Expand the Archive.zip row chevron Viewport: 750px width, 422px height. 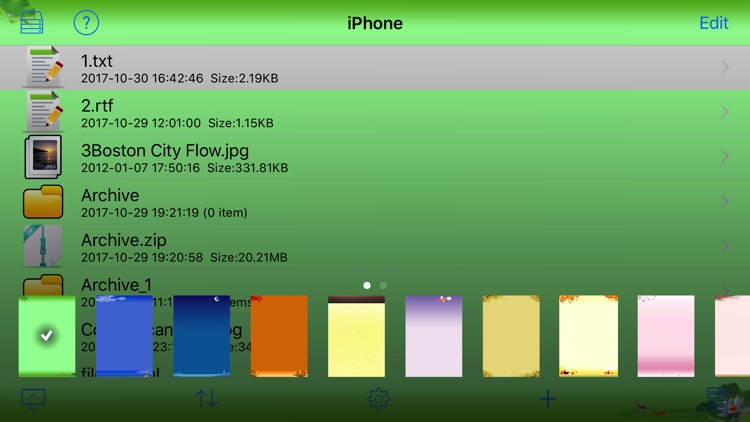coord(725,246)
